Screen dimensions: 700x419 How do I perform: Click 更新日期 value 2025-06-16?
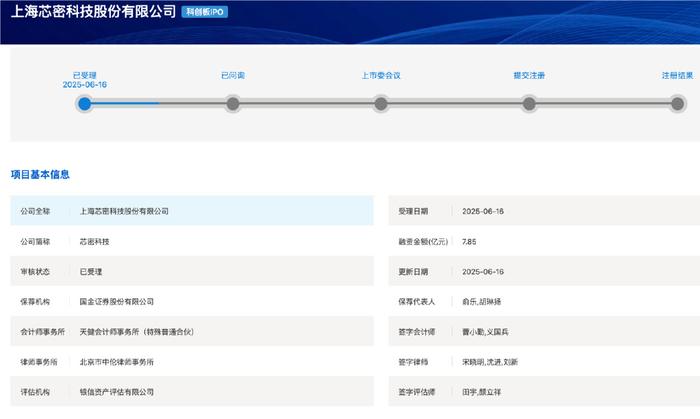coord(483,271)
